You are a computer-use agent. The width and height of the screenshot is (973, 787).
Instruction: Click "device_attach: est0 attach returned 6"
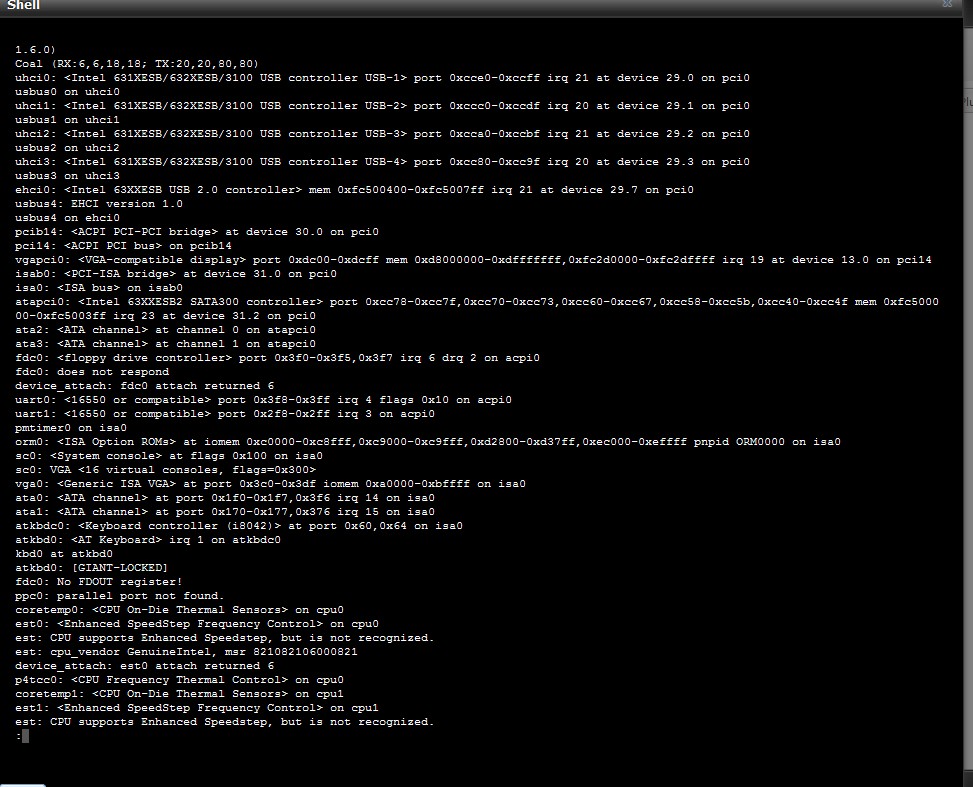pos(145,666)
